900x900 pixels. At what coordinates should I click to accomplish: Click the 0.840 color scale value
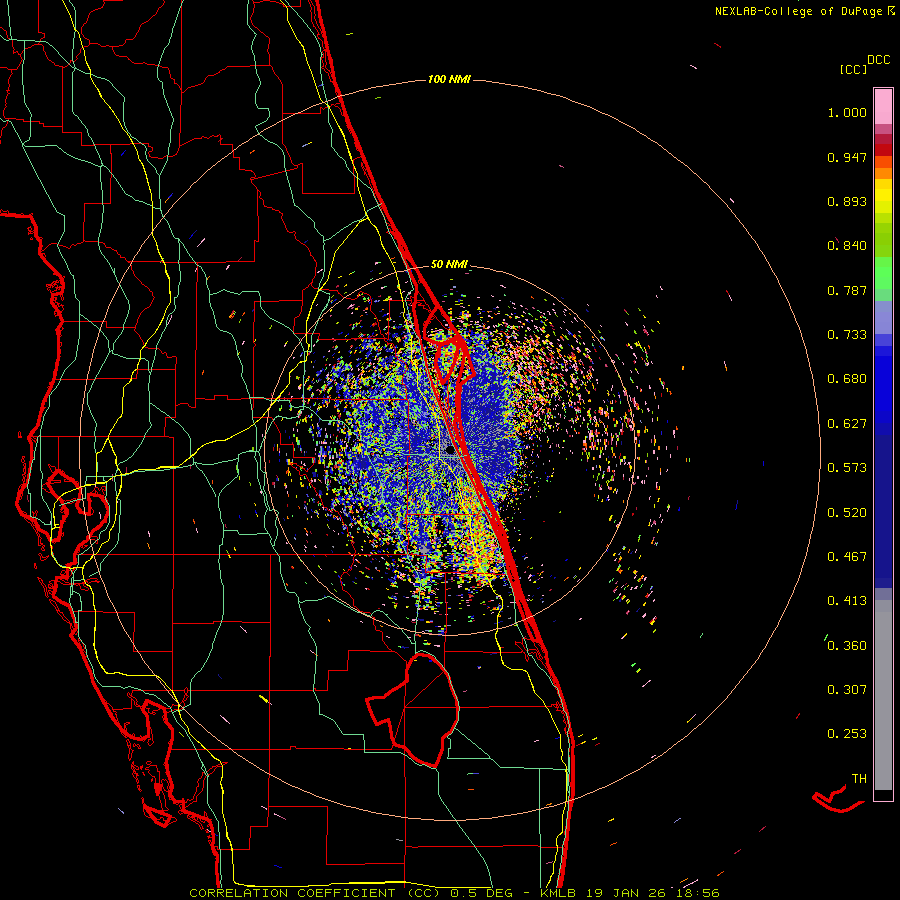[847, 246]
